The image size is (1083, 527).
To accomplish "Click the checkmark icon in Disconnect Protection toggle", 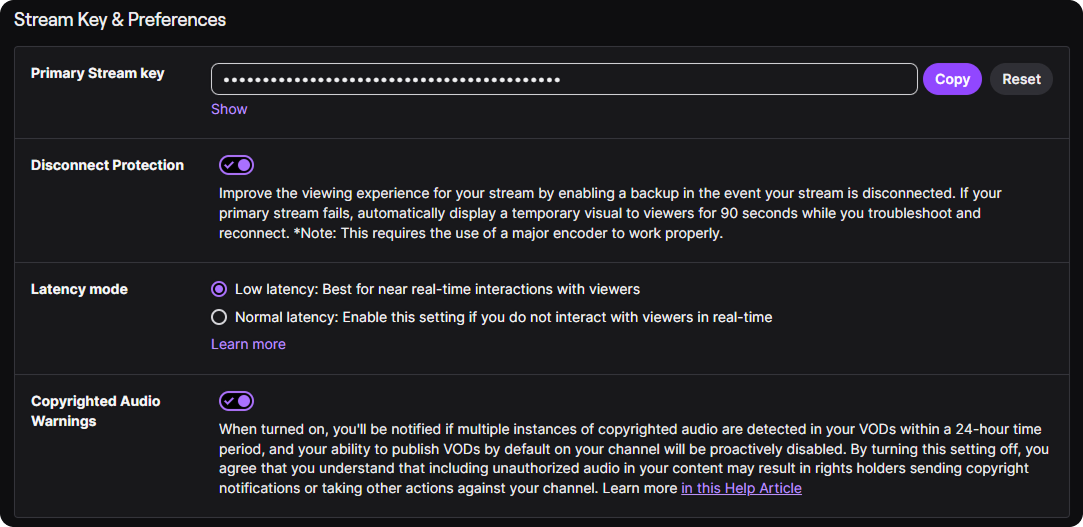I will click(229, 165).
